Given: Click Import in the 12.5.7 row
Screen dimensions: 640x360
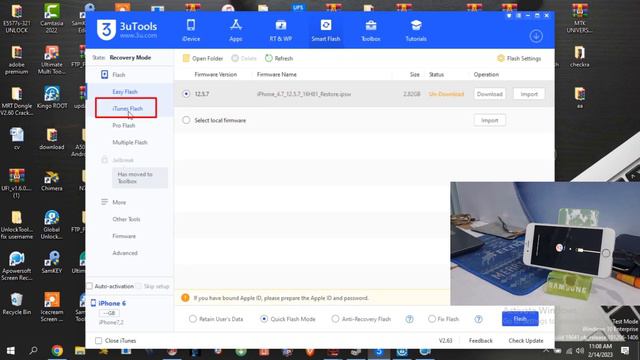Looking at the screenshot, I should 529,94.
